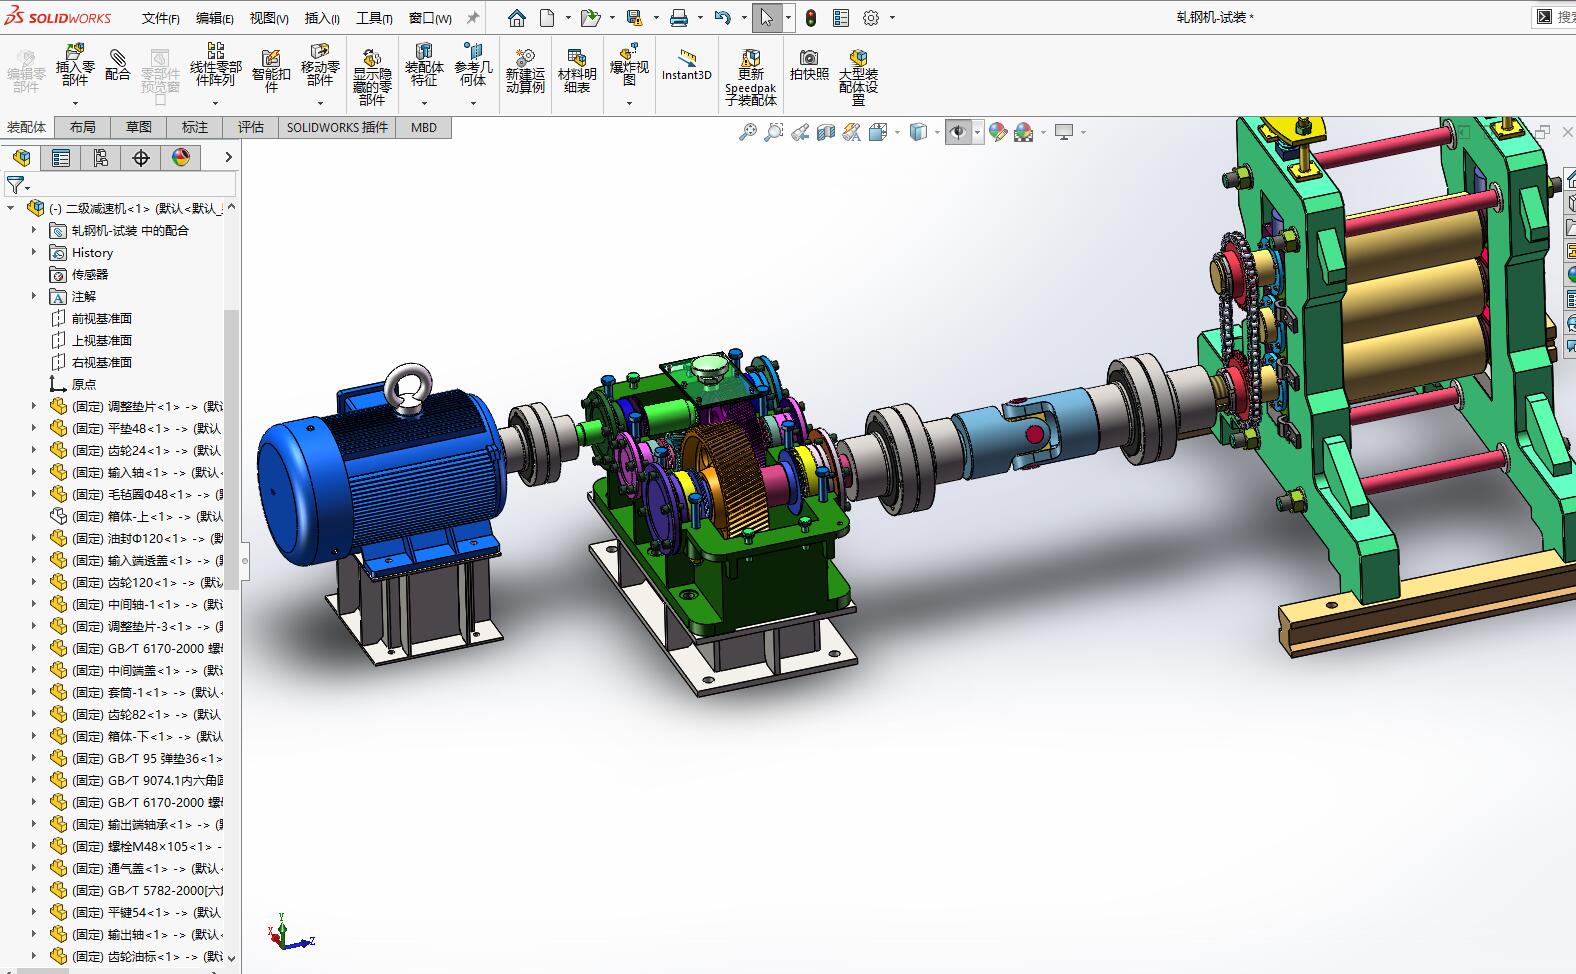Start New Motion Study (新建运动算例)
Screen dimensions: 1576x974
pos(525,71)
